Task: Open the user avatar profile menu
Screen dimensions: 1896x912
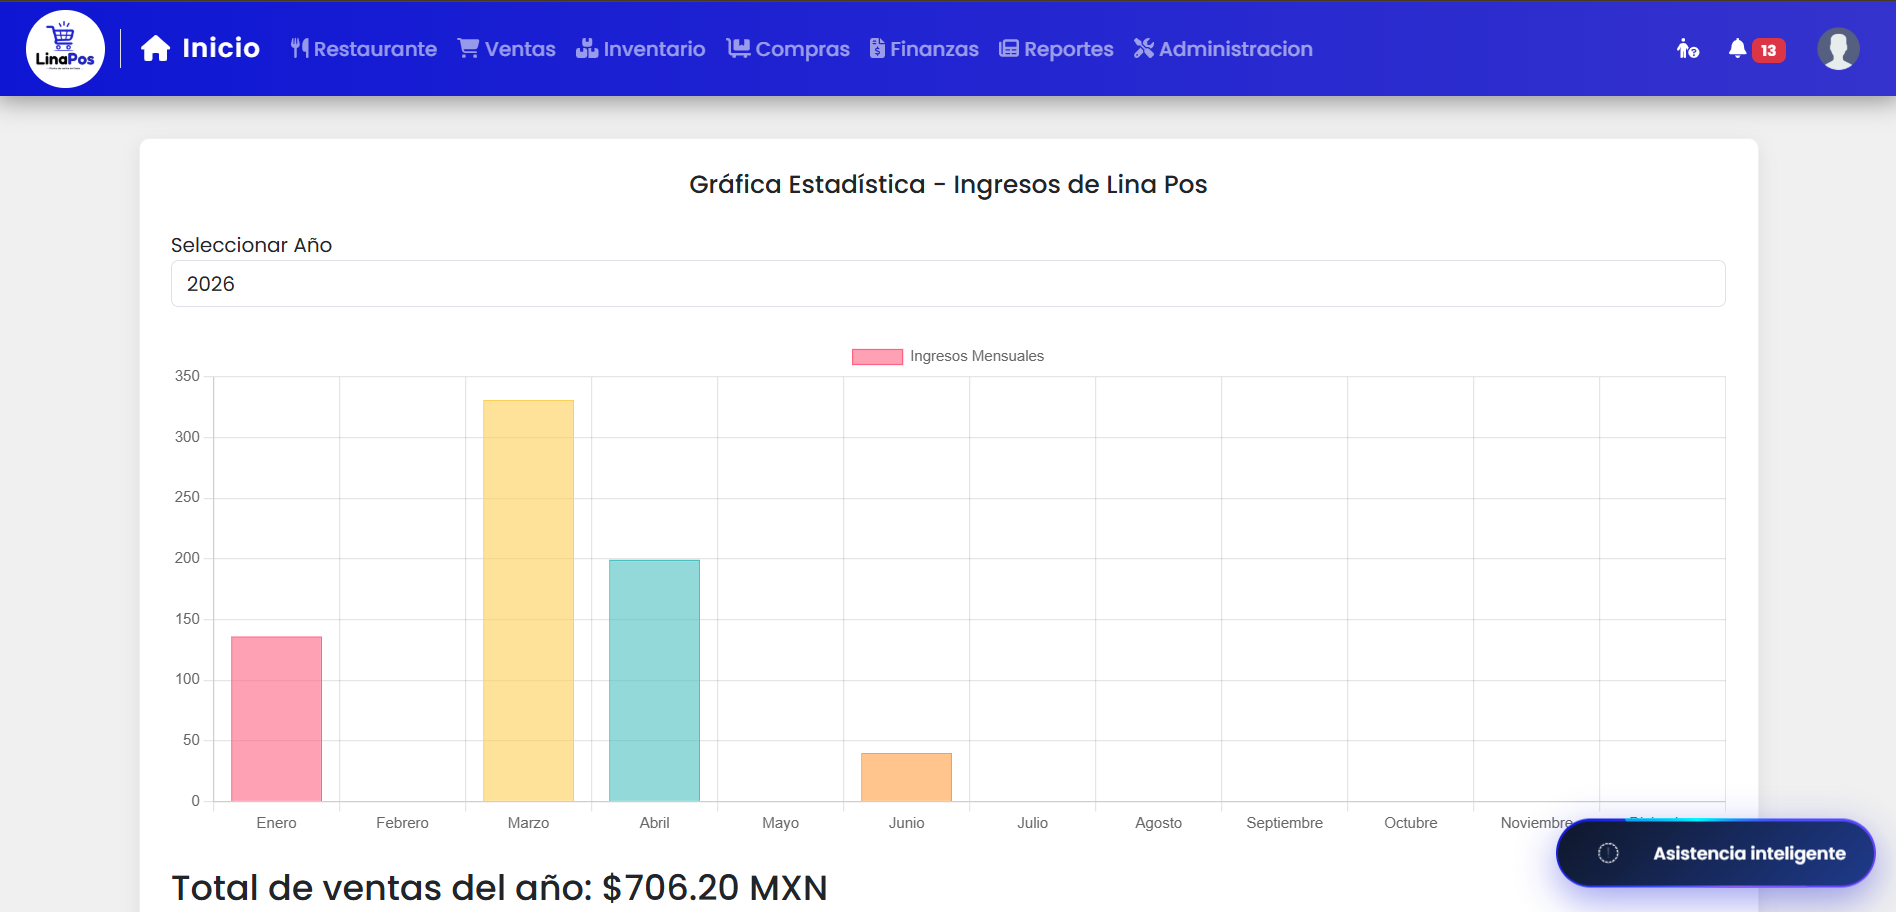Action: [1838, 49]
